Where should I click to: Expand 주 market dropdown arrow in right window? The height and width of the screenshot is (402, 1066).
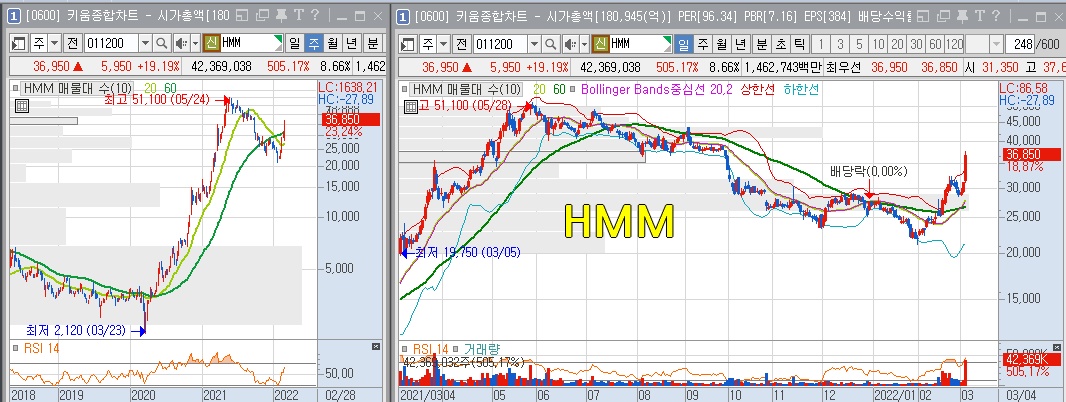(443, 44)
